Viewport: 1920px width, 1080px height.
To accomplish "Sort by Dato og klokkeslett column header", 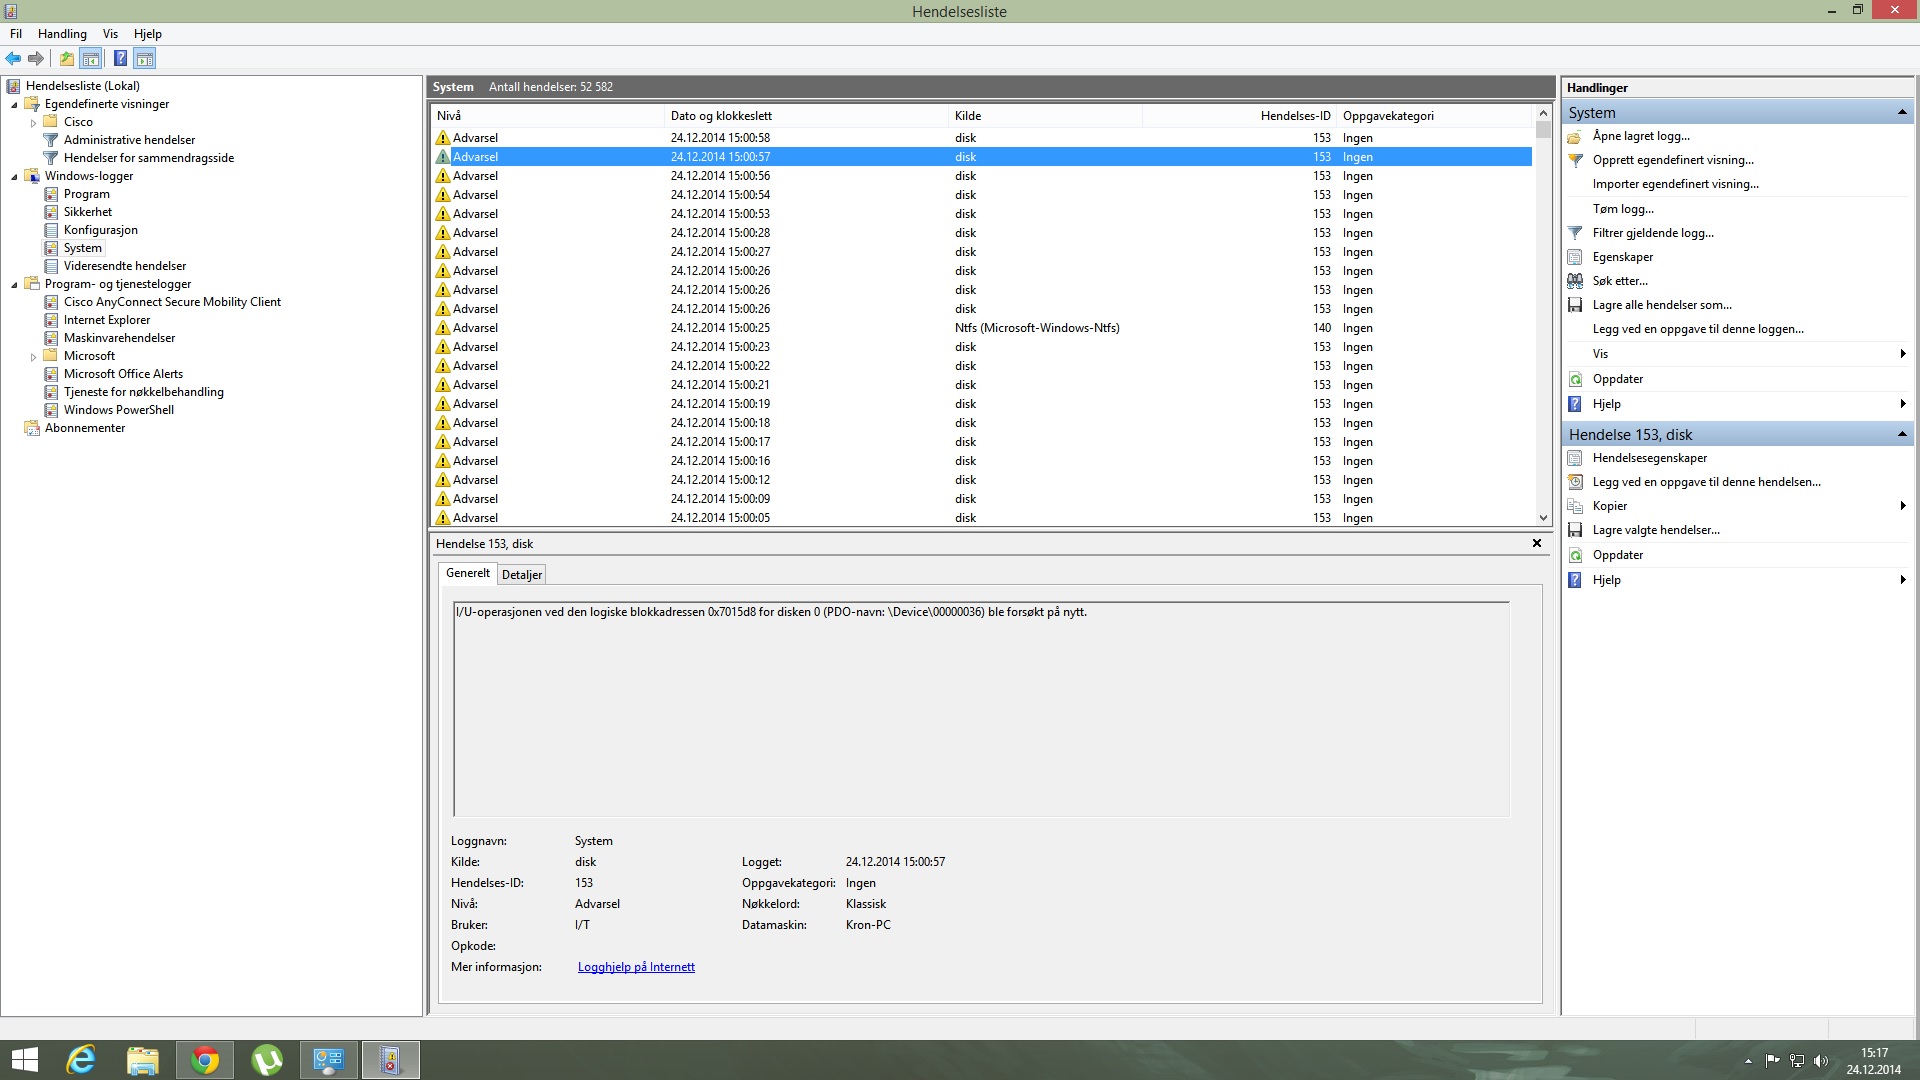I will [x=806, y=116].
